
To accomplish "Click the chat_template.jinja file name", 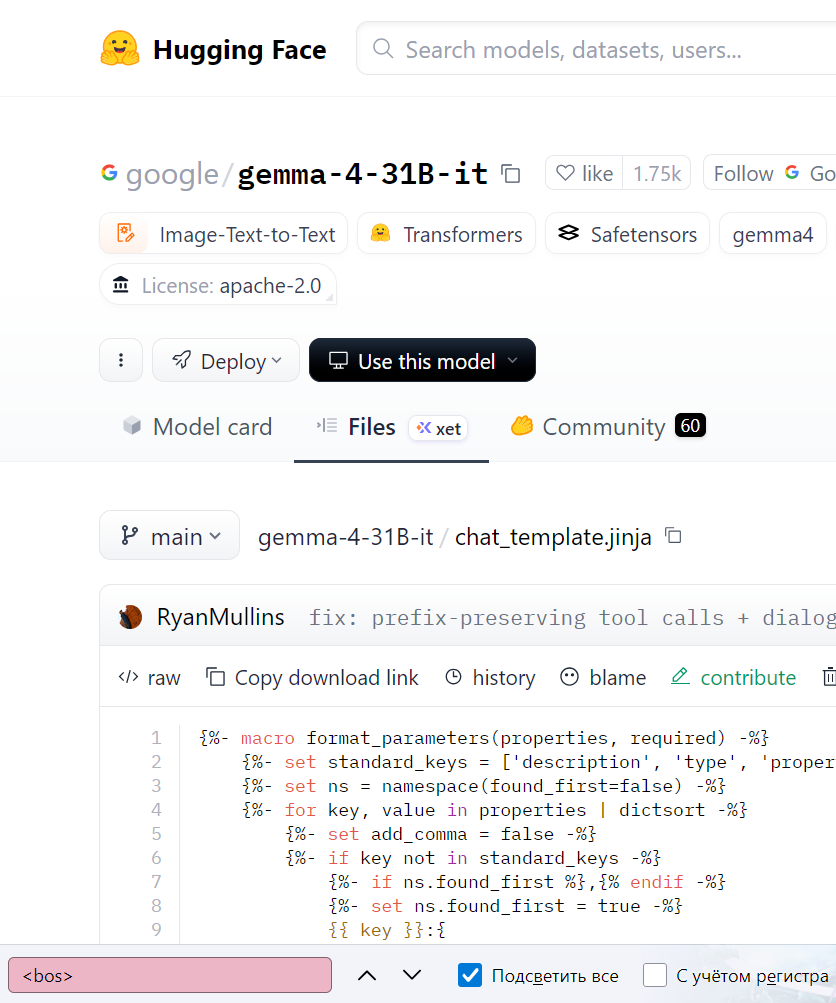I will [x=553, y=537].
